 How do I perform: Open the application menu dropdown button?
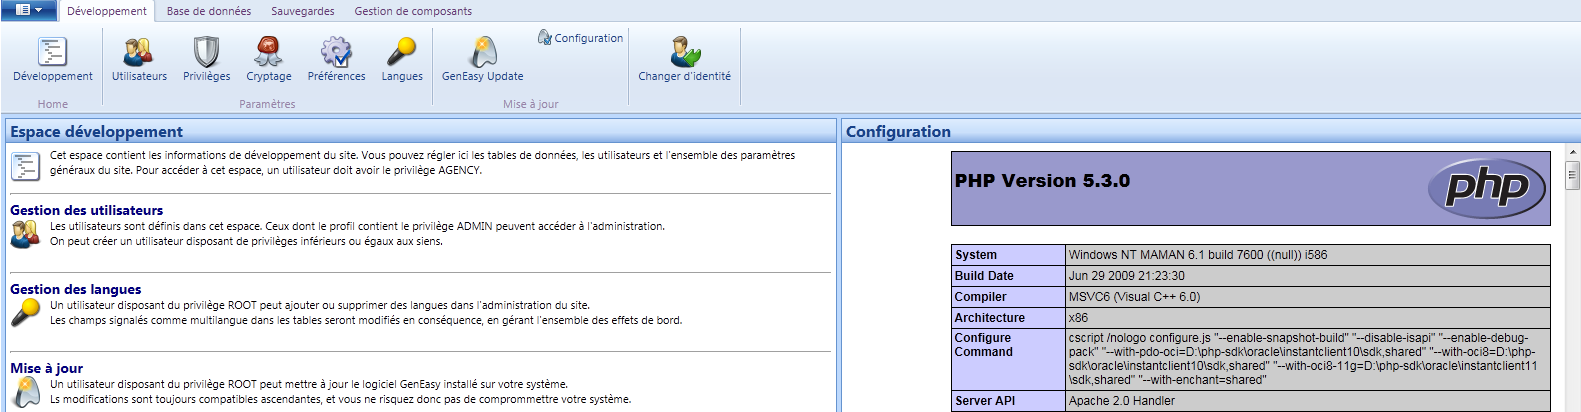[x=28, y=10]
